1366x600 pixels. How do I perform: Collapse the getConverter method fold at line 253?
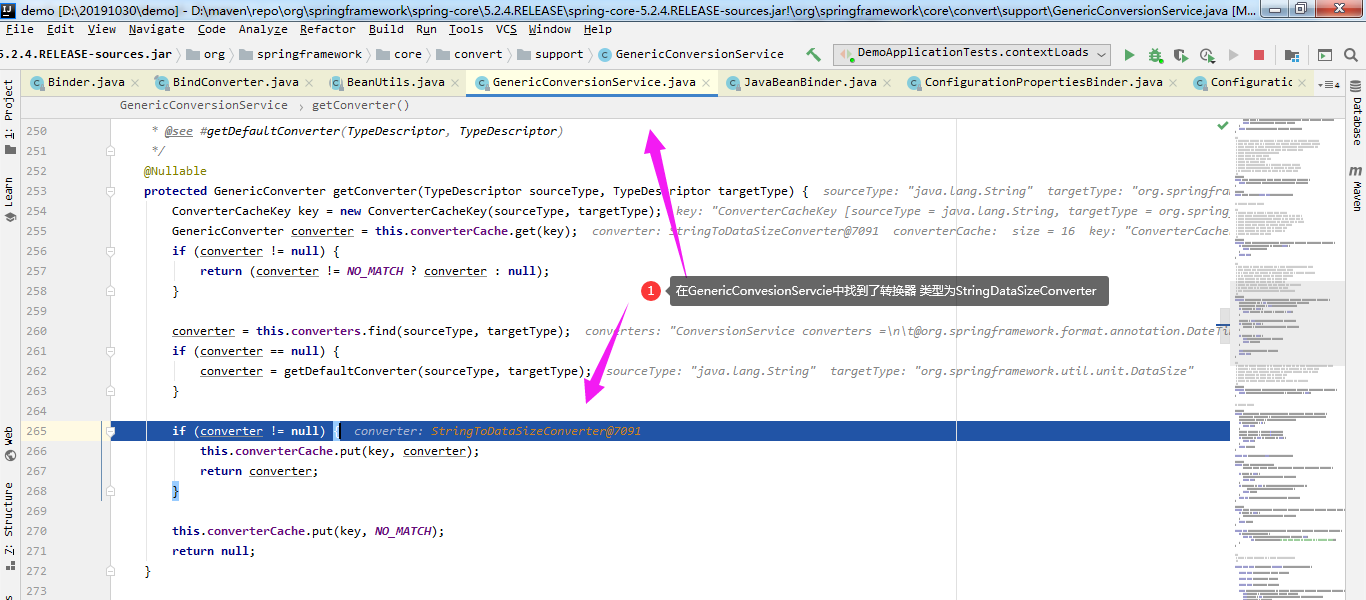(x=112, y=191)
